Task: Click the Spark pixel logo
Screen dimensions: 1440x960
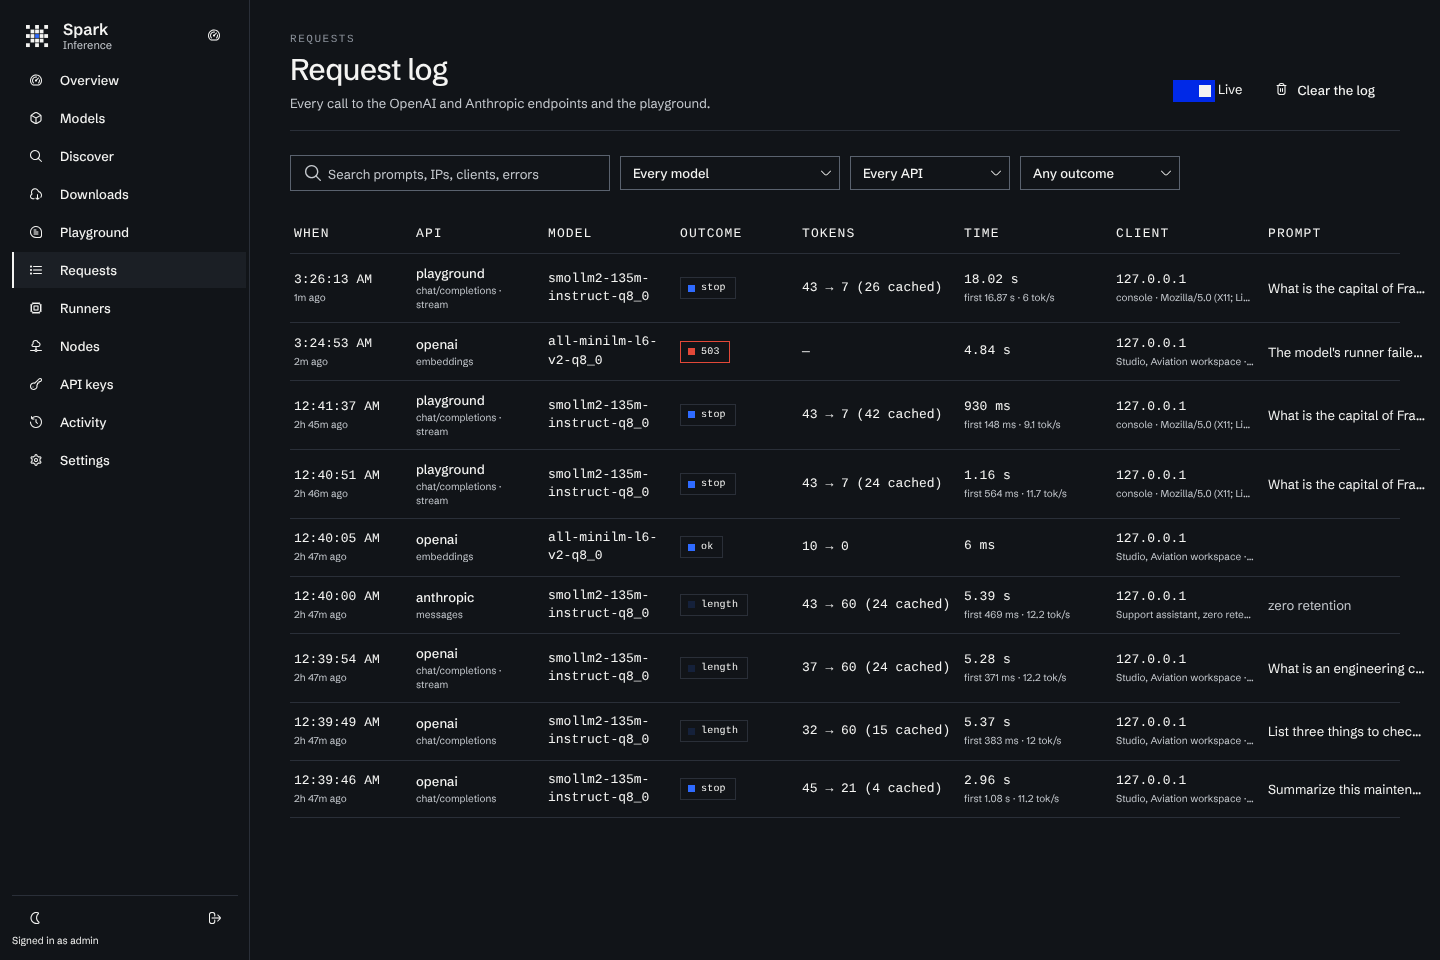Action: point(37,37)
